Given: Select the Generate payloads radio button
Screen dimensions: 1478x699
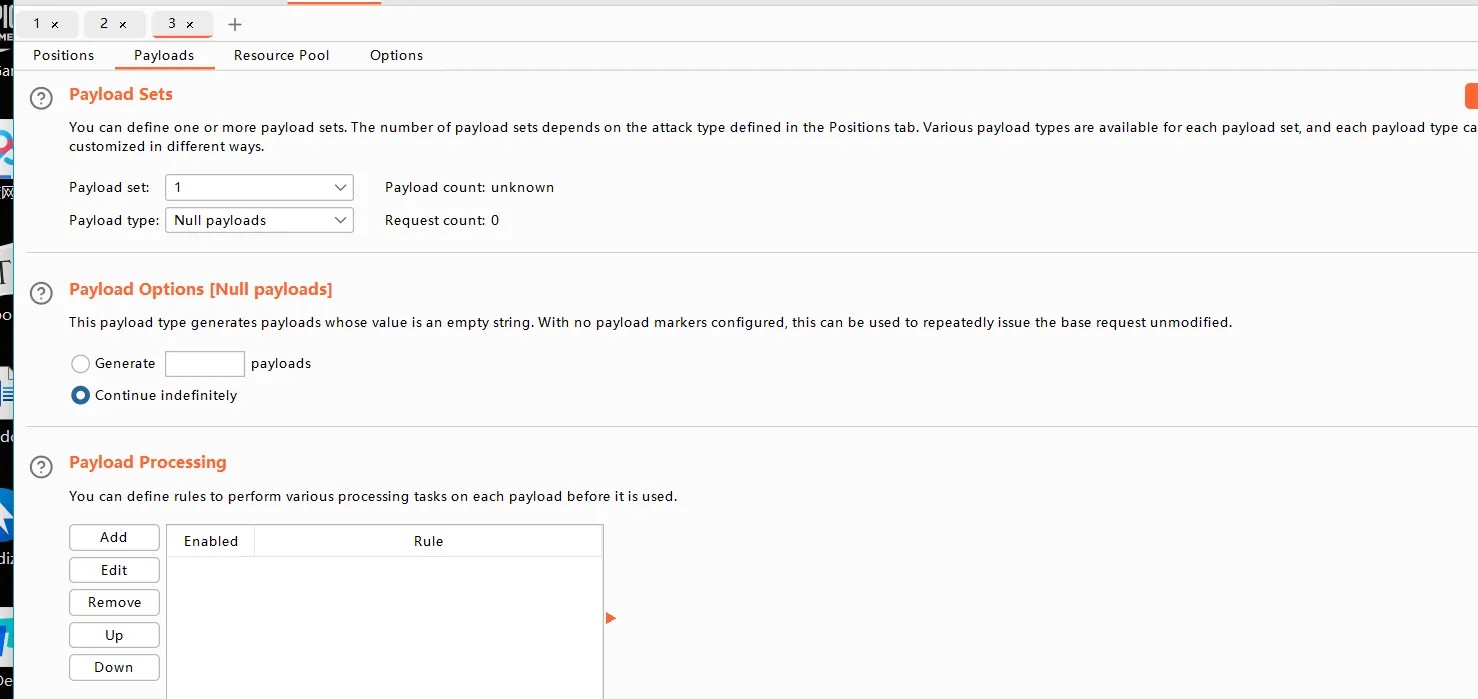Looking at the screenshot, I should [81, 364].
